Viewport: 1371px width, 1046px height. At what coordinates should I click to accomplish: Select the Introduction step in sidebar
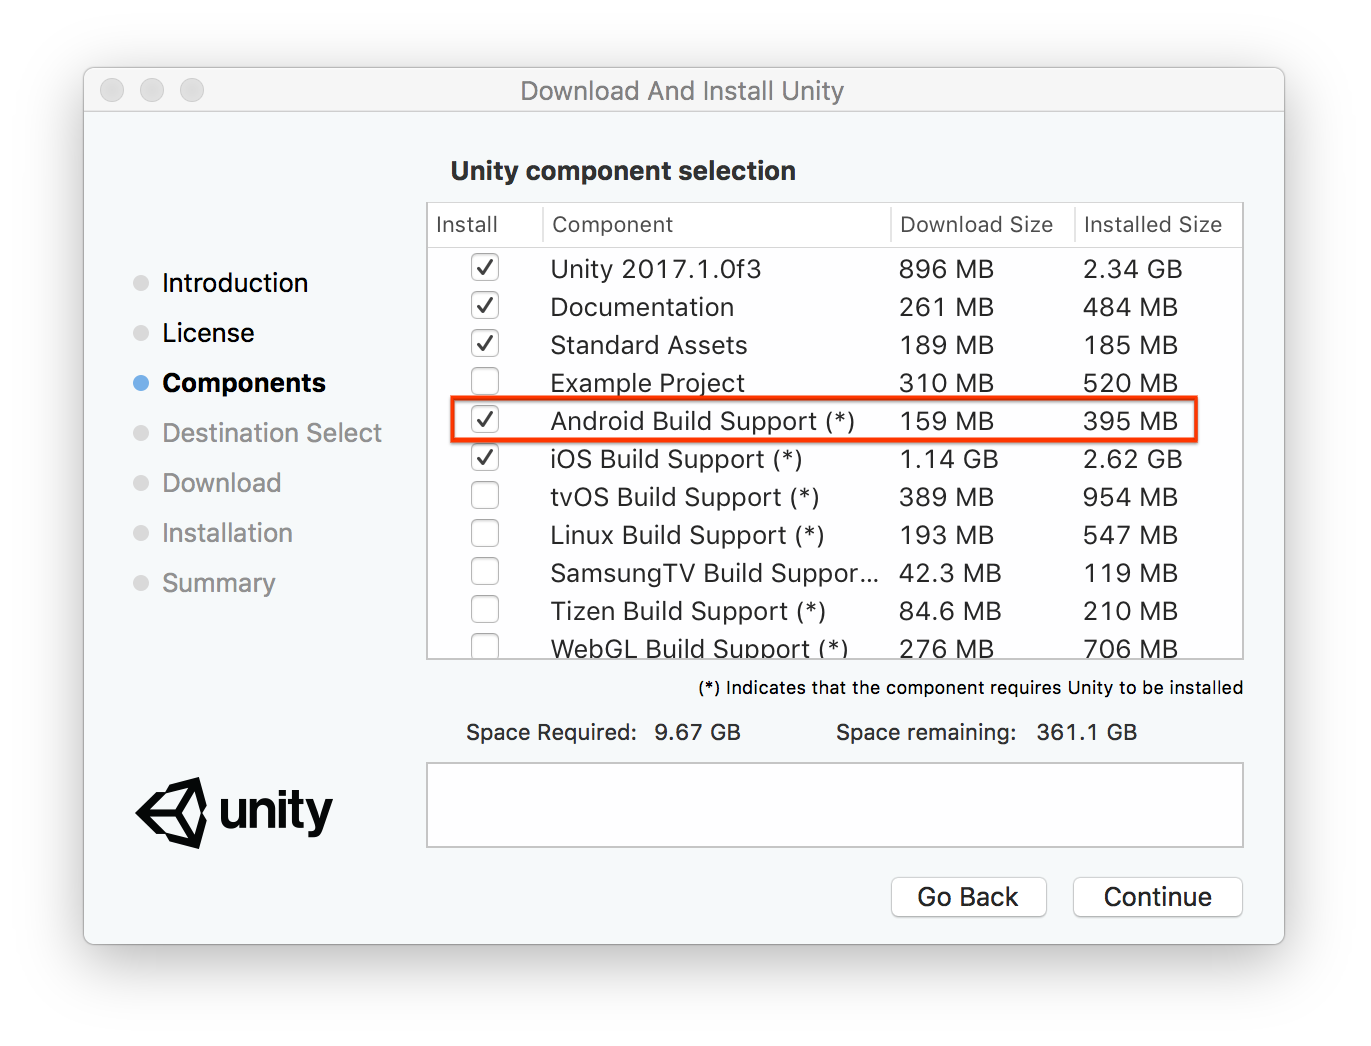pos(234,282)
